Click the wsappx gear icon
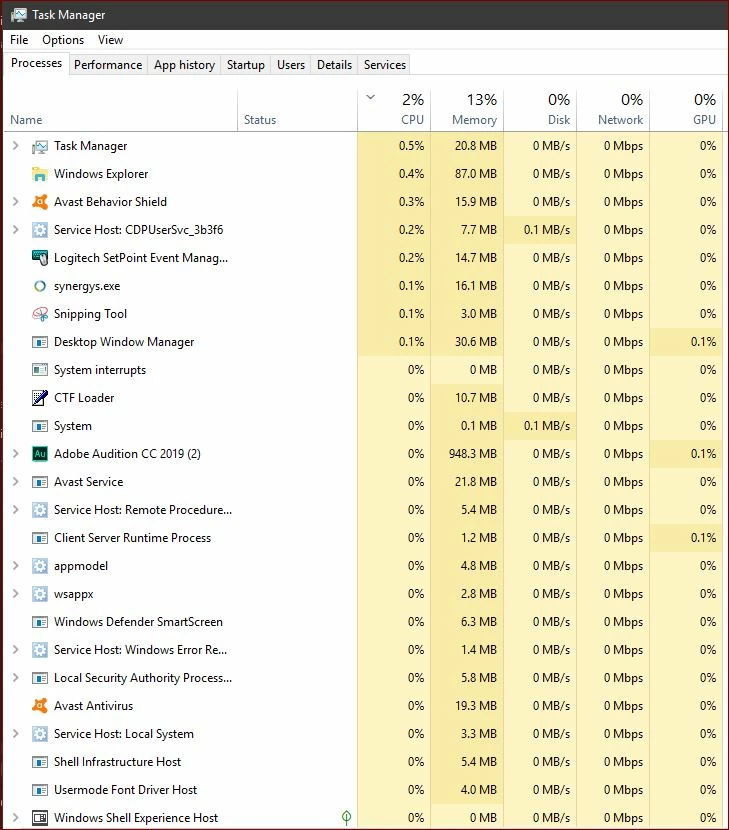Viewport: 729px width, 830px height. tap(40, 594)
